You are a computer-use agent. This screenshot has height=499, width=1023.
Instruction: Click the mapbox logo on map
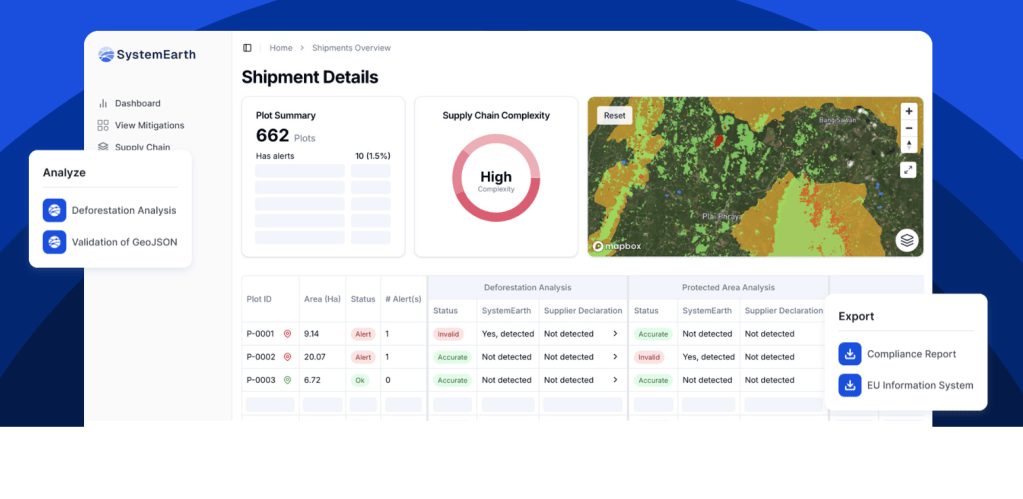click(x=617, y=247)
